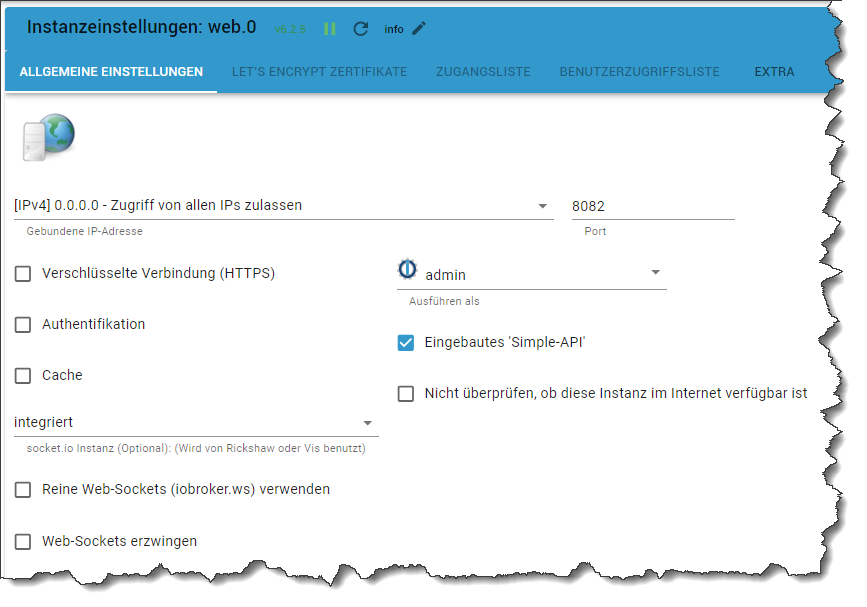Enable Verschlüsselte Verbindung (HTTPS) checkbox
Screen dimensions: 867x607
(x=23, y=274)
